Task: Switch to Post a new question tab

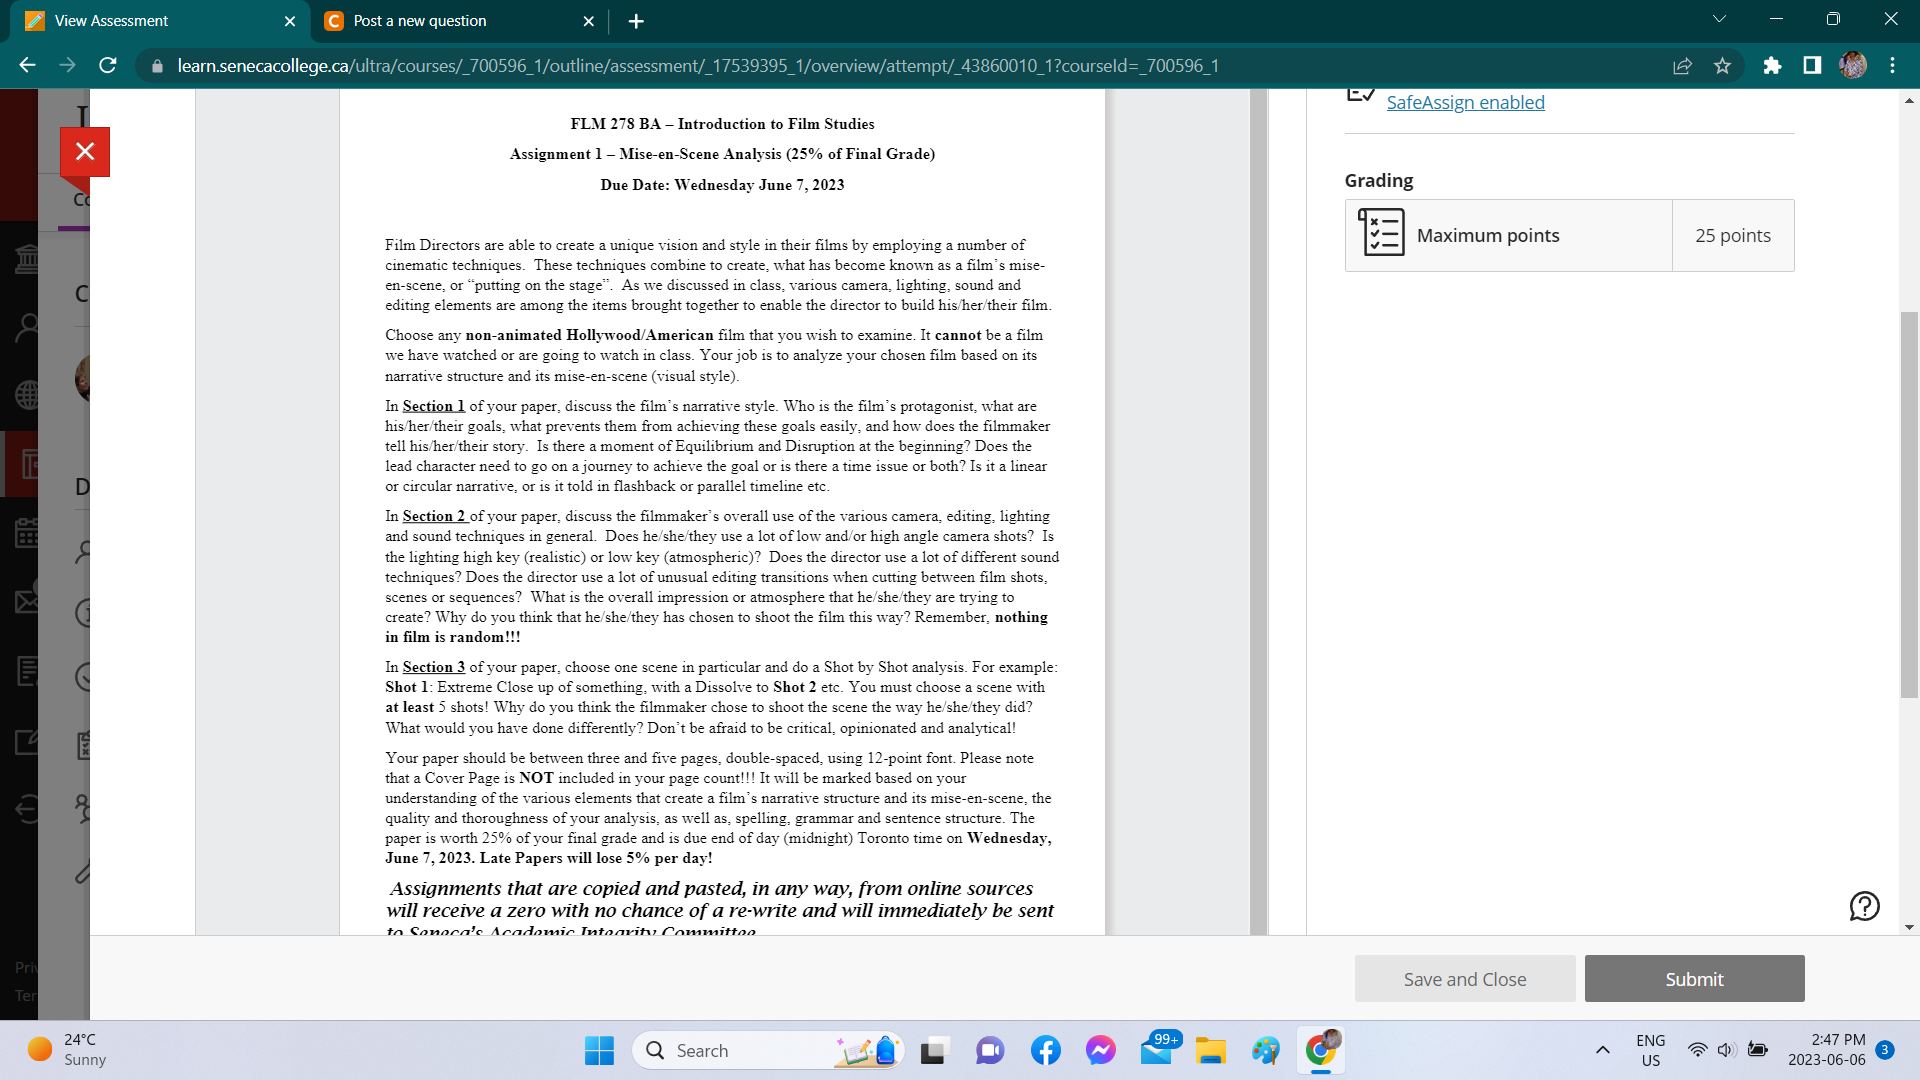Action: [x=420, y=21]
